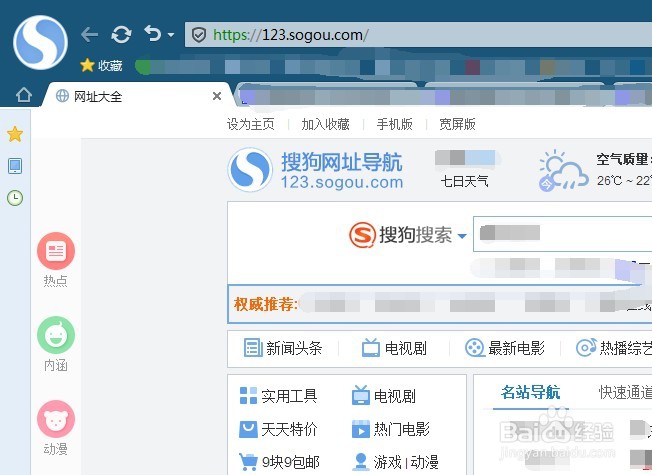Screen dimensions: 652x475
Task: Click the weather cloud icon
Action: coord(563,170)
